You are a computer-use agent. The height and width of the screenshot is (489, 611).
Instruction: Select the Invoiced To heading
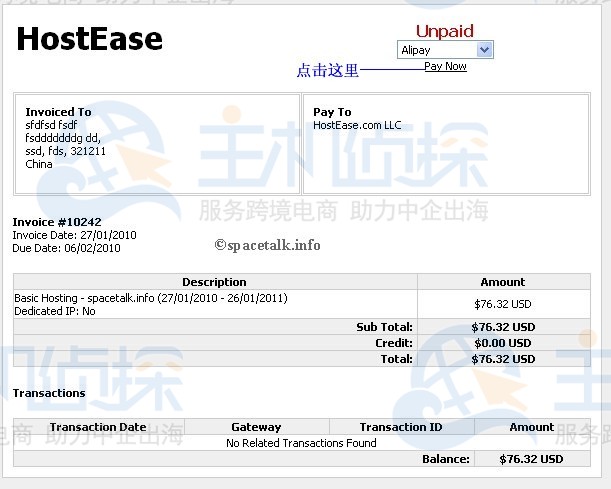pos(58,112)
